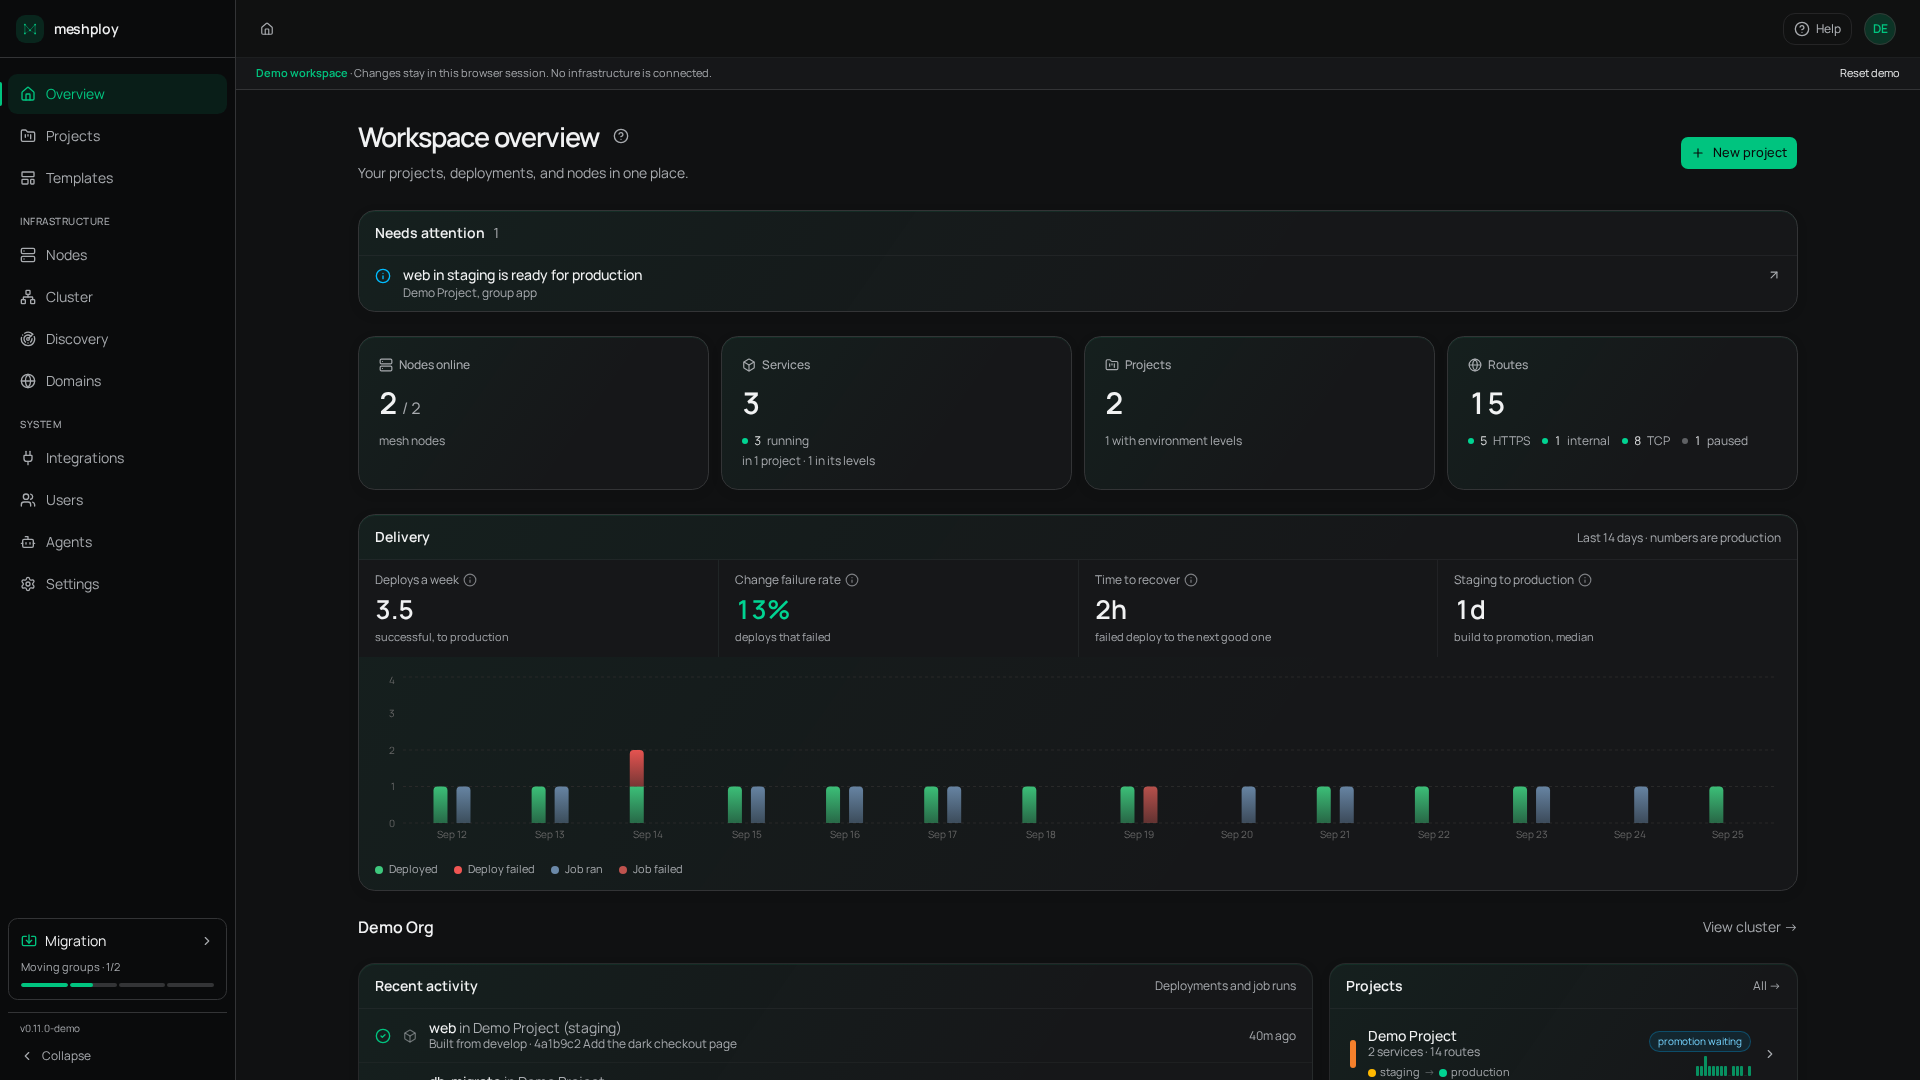The image size is (1920, 1080).
Task: Click the 5 HTTPS routes indicator
Action: (1499, 441)
